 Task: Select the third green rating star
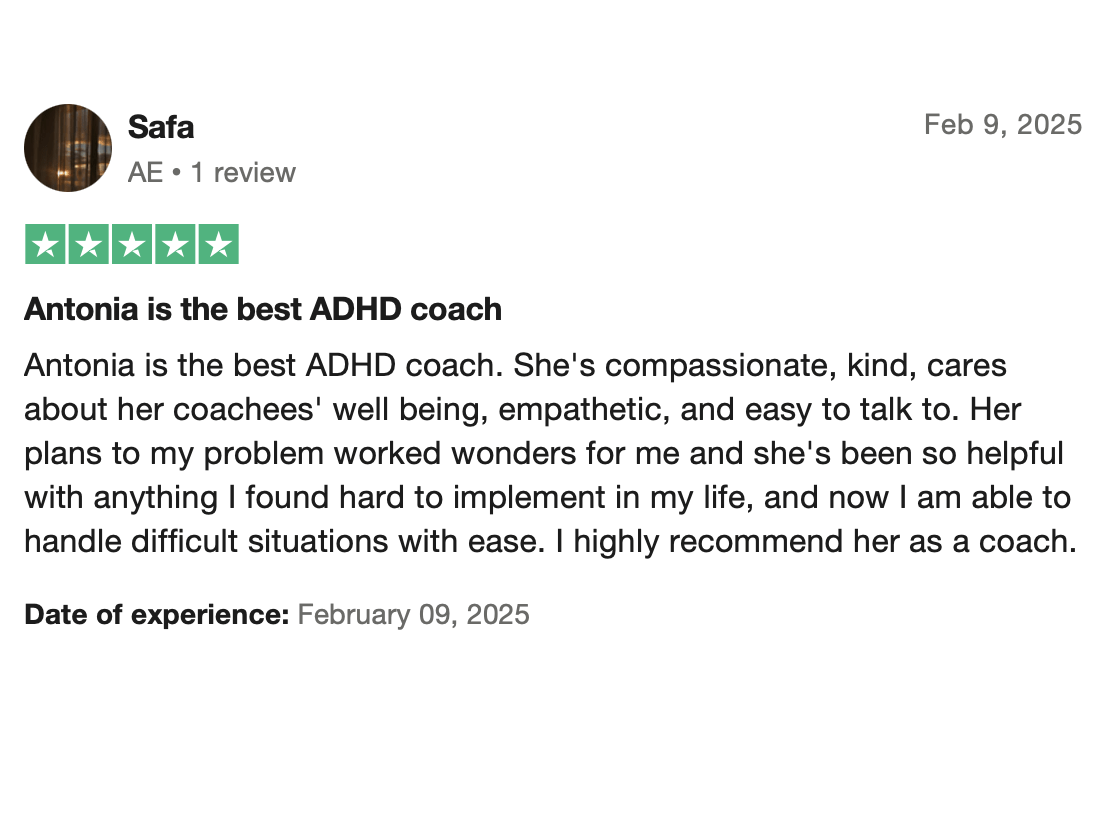point(131,244)
